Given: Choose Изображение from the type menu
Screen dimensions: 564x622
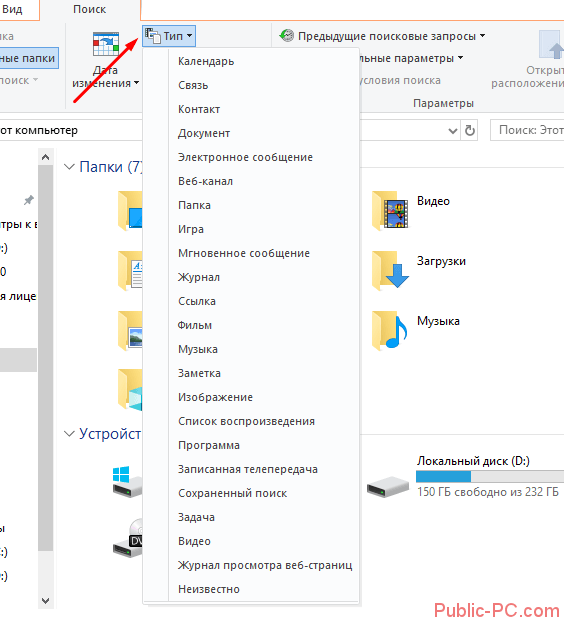Looking at the screenshot, I should pyautogui.click(x=215, y=397).
